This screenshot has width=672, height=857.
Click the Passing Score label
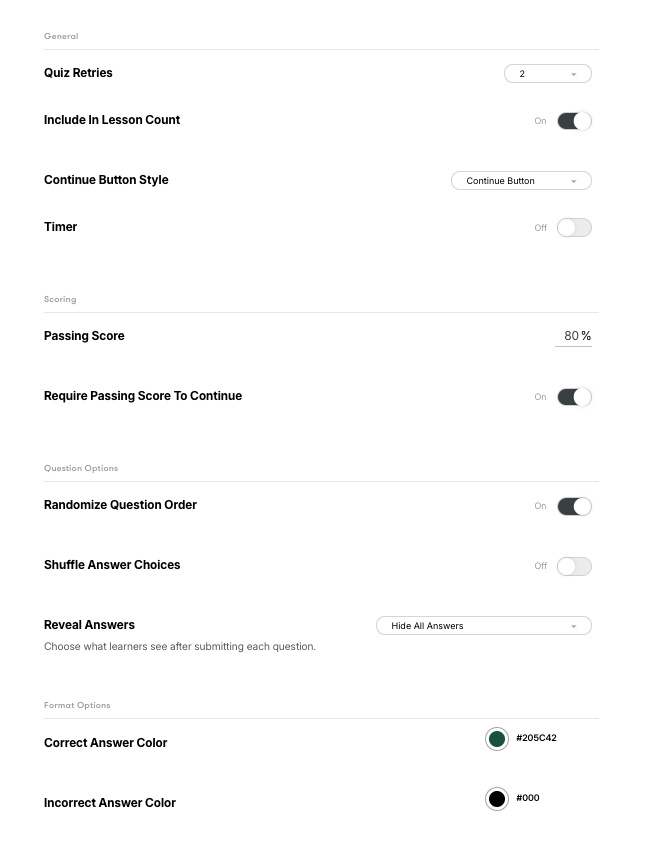[x=84, y=336]
